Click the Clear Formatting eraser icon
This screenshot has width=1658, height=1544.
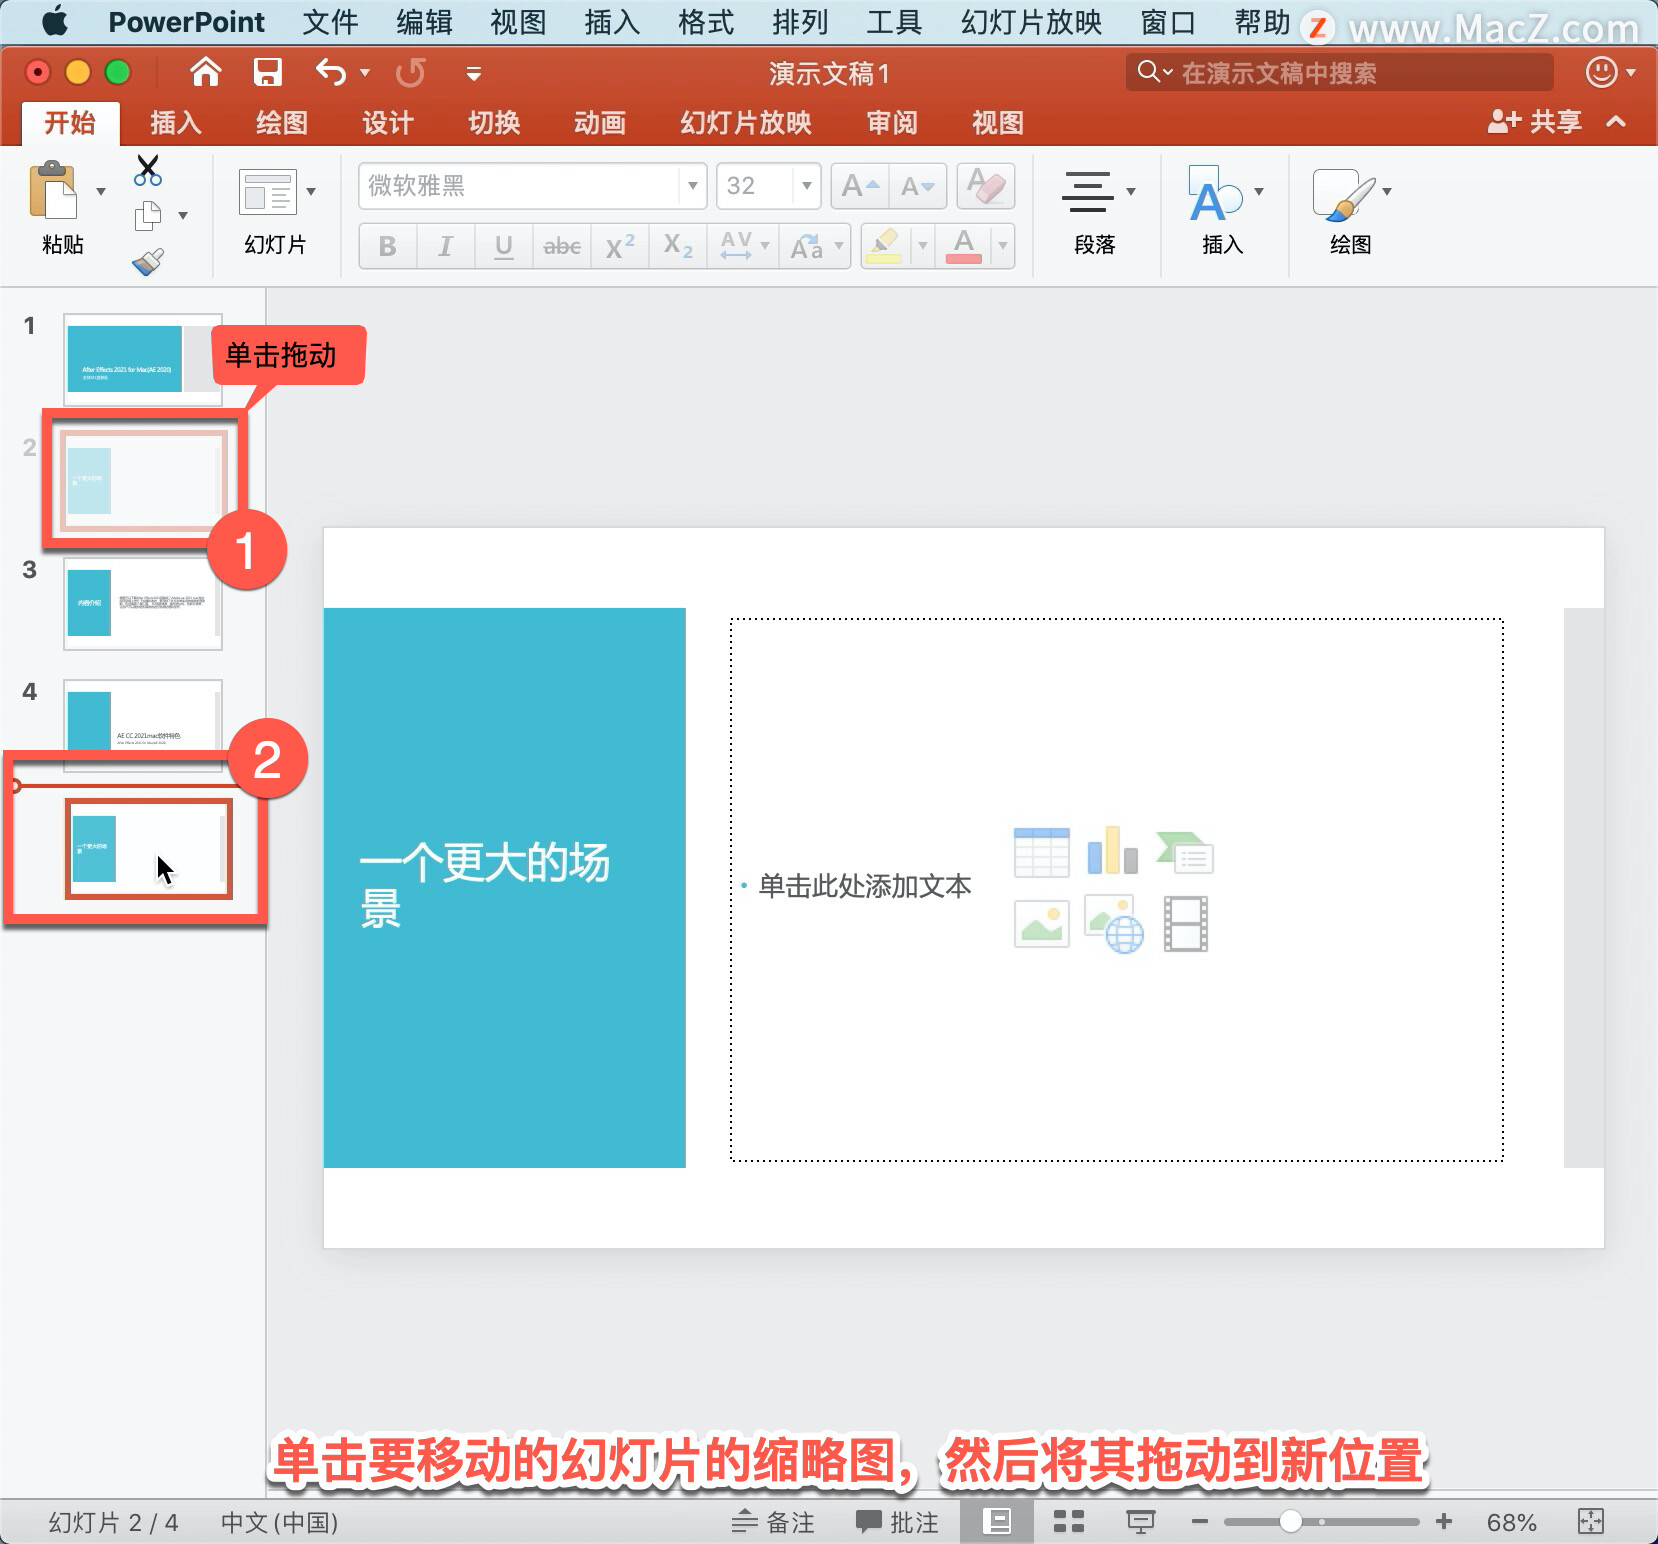(985, 186)
